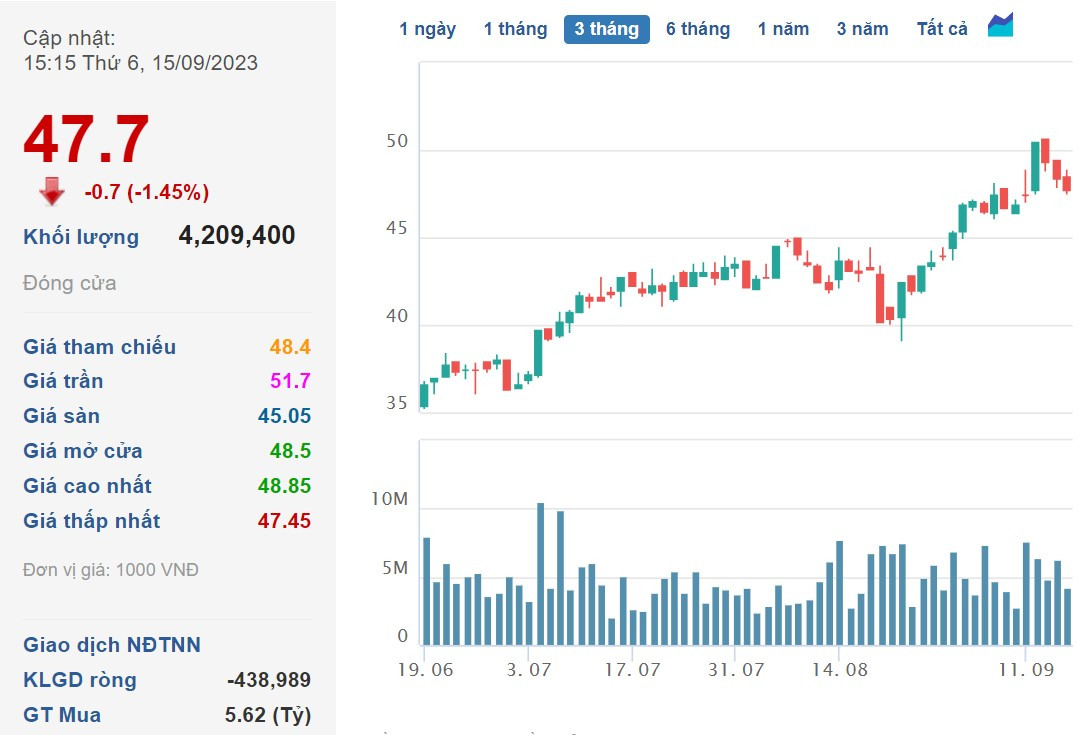The height and width of the screenshot is (735, 1078).
Task: Choose the "3 năm" time range
Action: pos(862,29)
